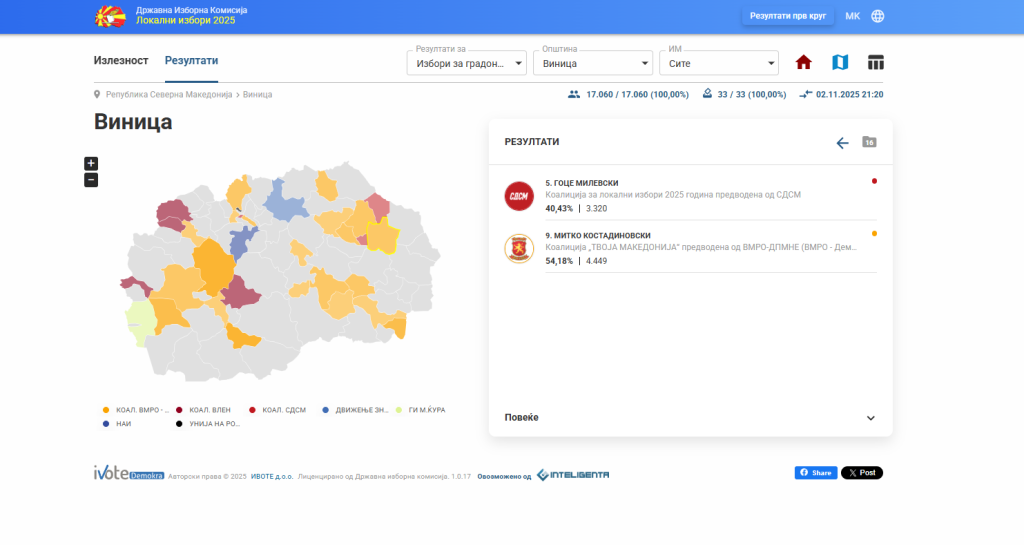Switch to table view icon
1024x545 pixels.
coord(876,63)
